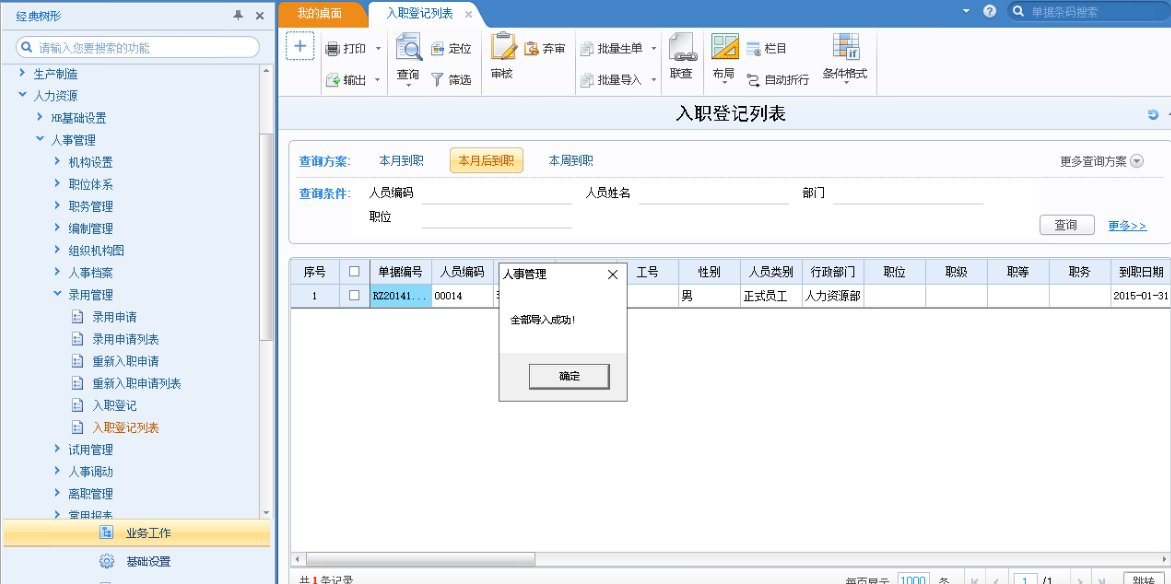The width and height of the screenshot is (1171, 584).
Task: Switch to 基础设置 section
Action: pyautogui.click(x=137, y=562)
